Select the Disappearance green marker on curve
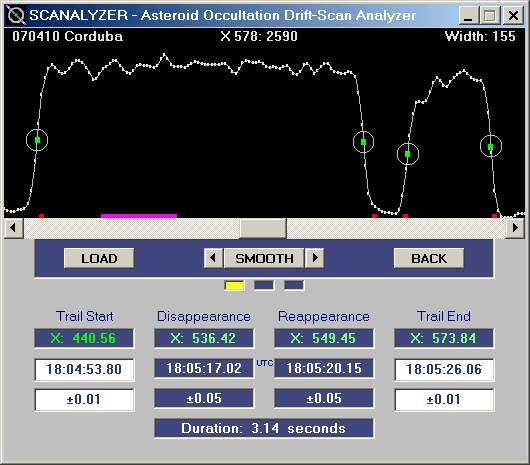 point(363,142)
